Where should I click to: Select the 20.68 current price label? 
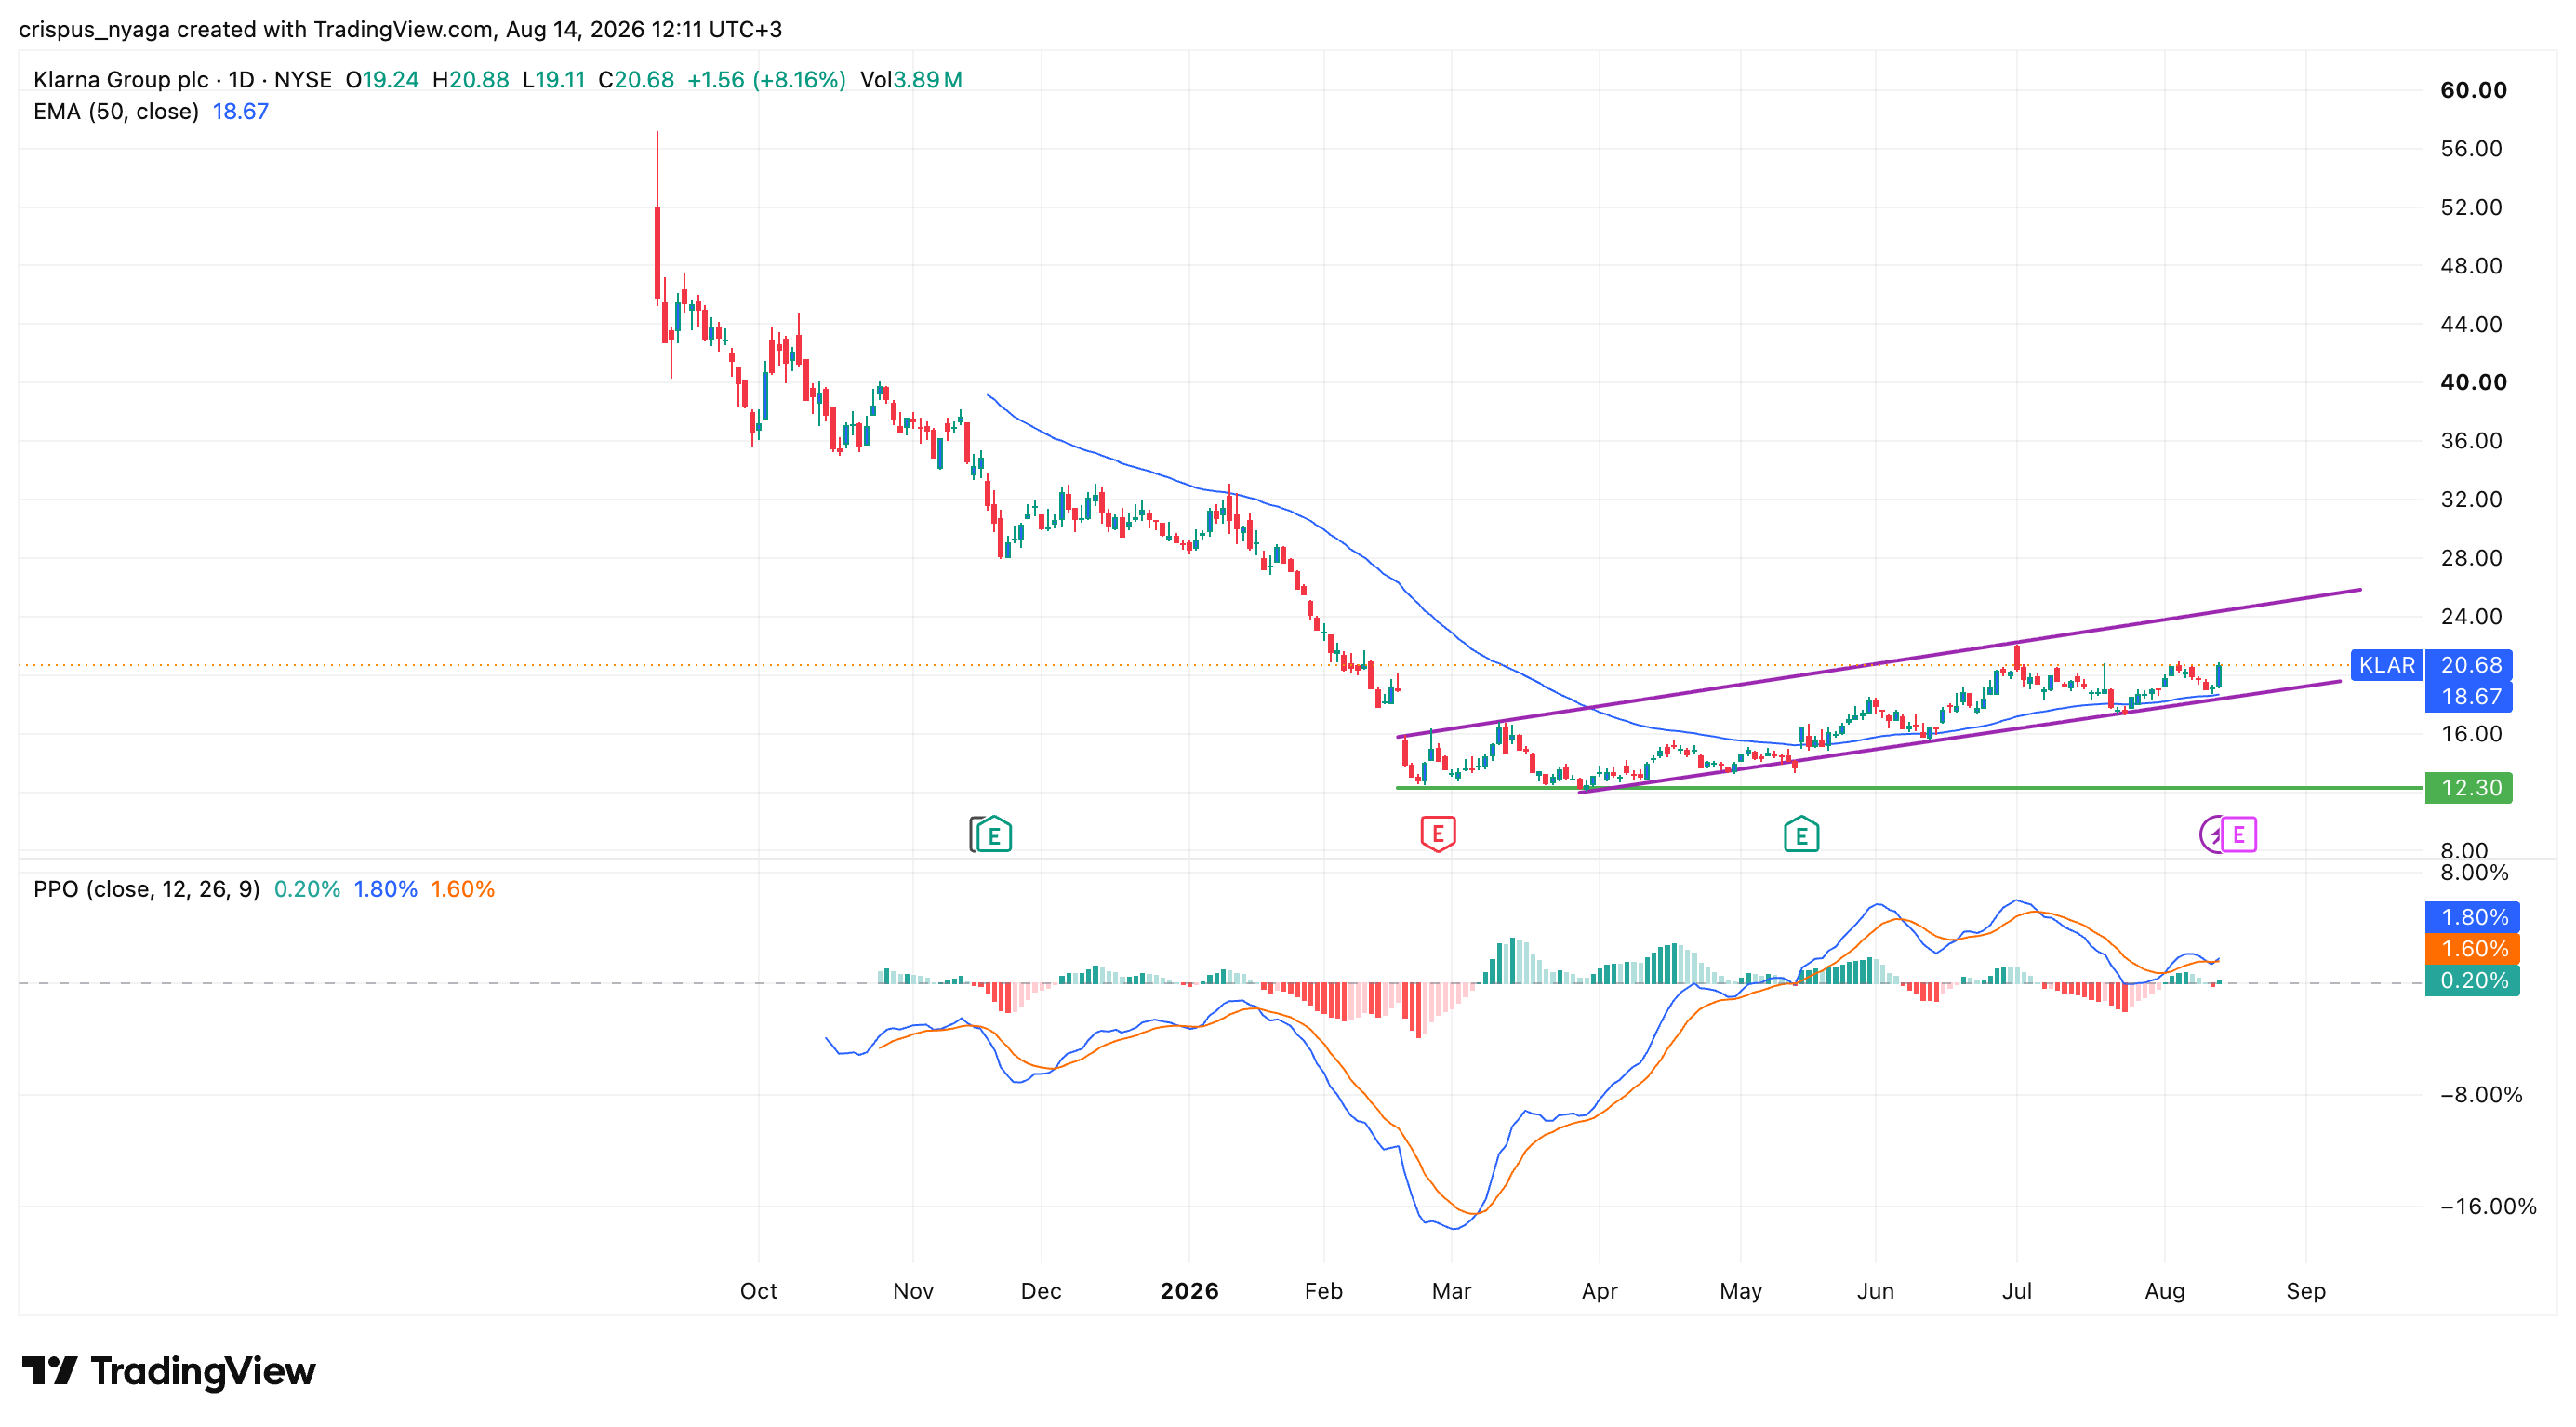coord(2470,665)
